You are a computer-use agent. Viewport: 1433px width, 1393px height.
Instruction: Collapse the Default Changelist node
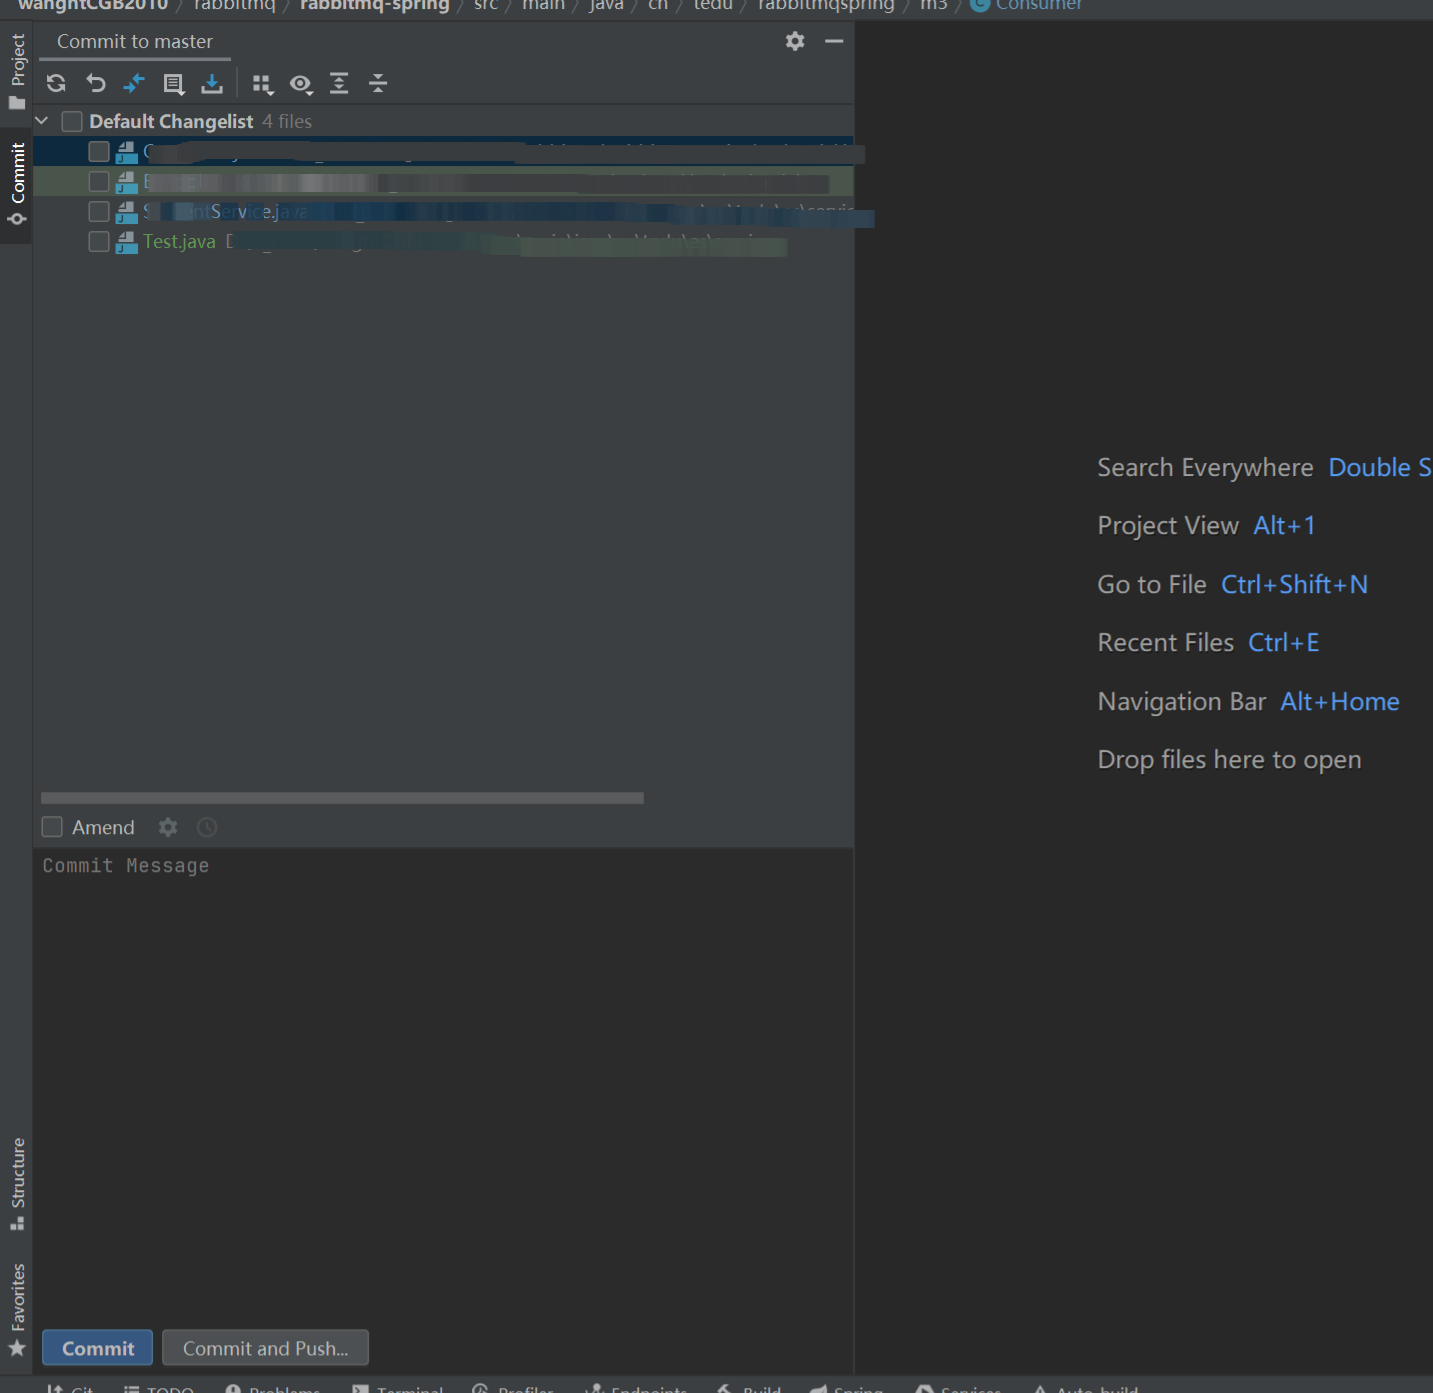point(42,120)
